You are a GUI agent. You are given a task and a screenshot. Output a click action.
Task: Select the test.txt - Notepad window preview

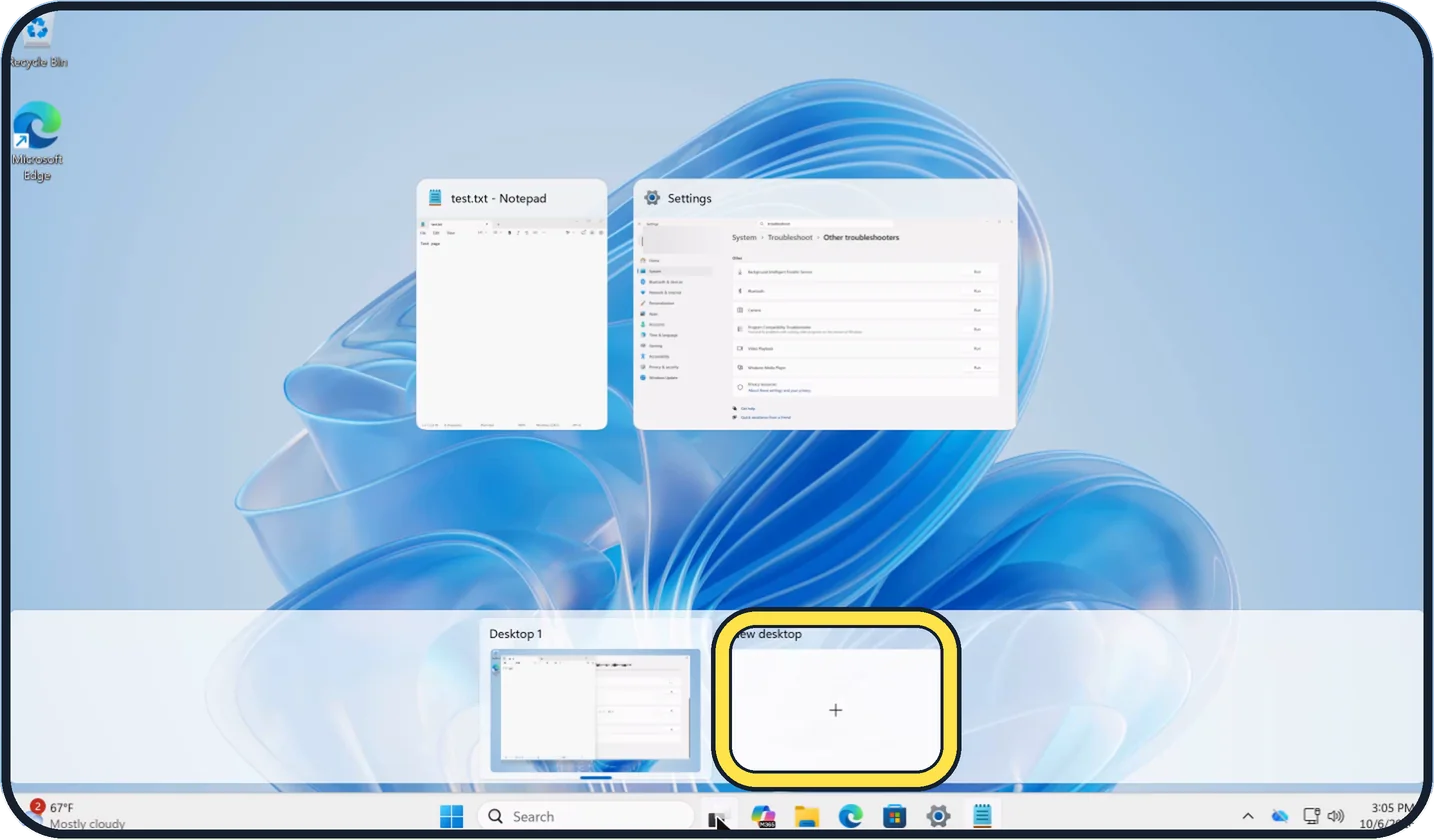pyautogui.click(x=511, y=304)
